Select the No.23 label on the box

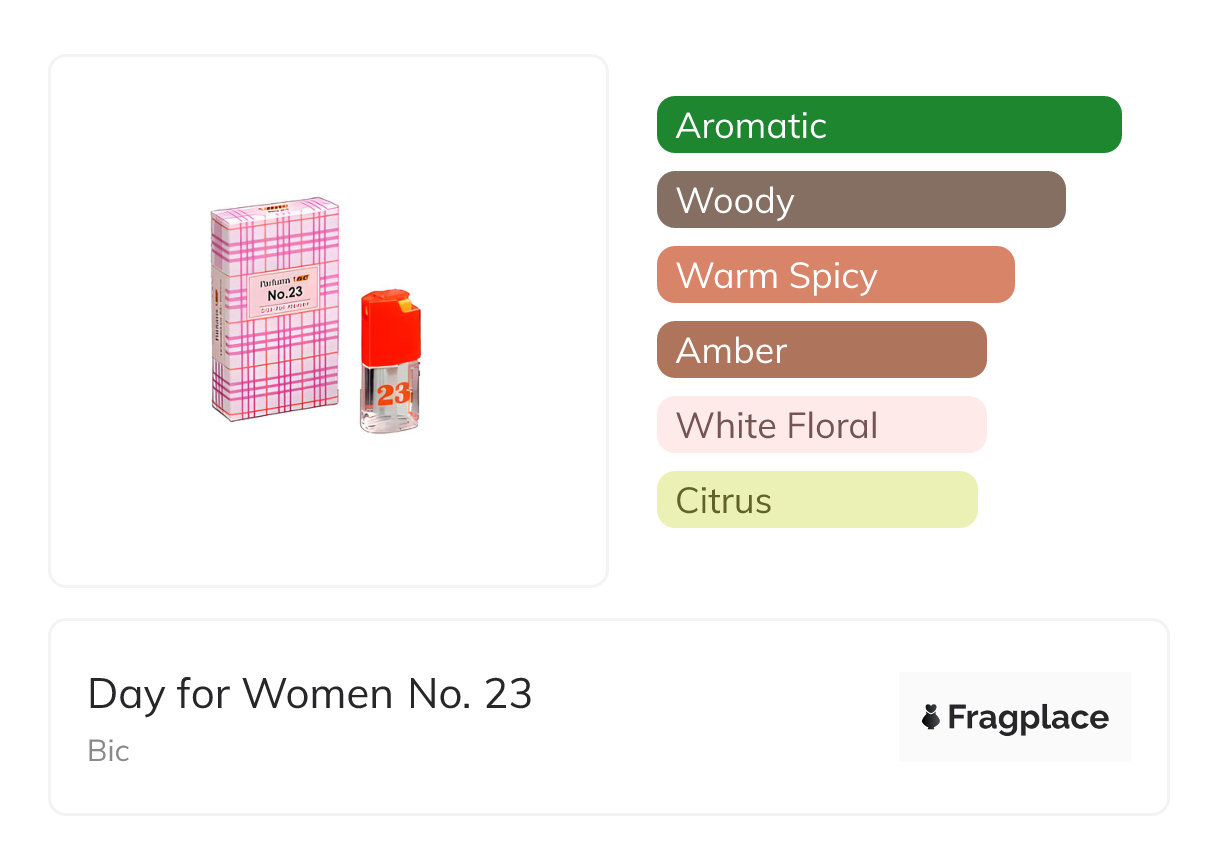(x=284, y=294)
